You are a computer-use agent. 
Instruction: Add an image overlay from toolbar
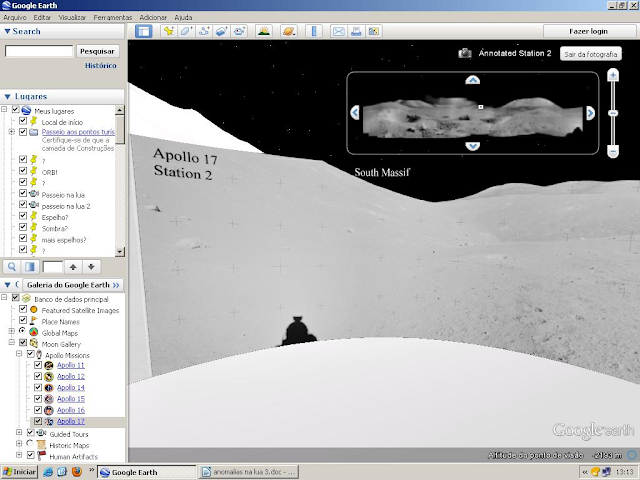[221, 31]
